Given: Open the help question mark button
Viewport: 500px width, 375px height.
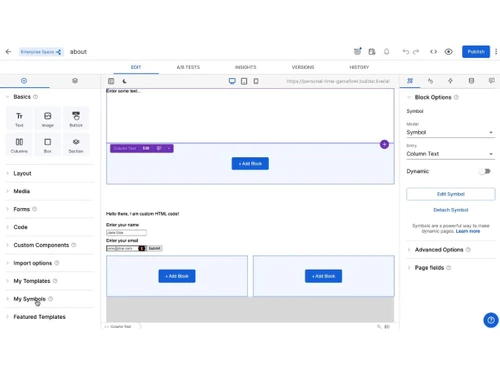Looking at the screenshot, I should pos(491,320).
